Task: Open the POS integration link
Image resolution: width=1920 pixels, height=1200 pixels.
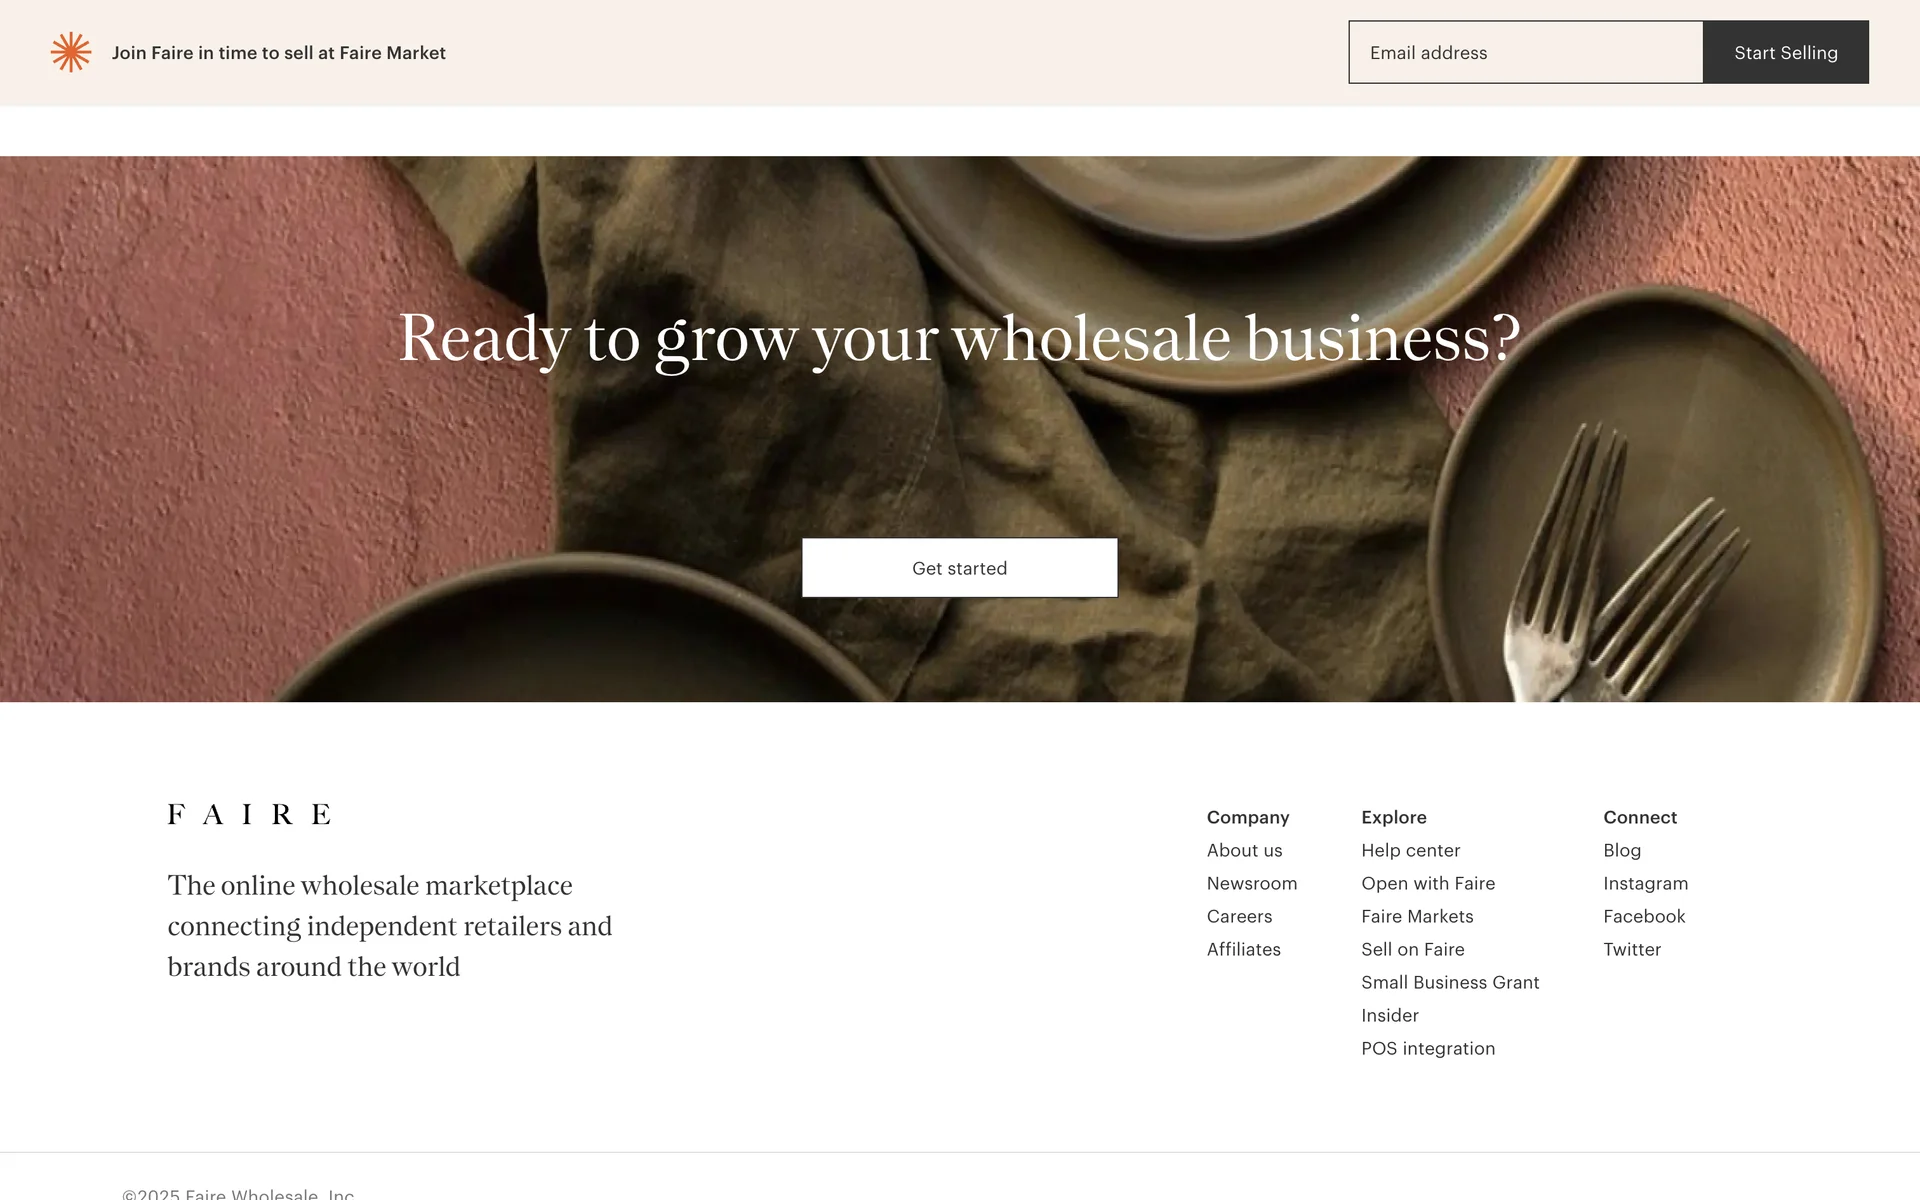Action: click(x=1428, y=1048)
